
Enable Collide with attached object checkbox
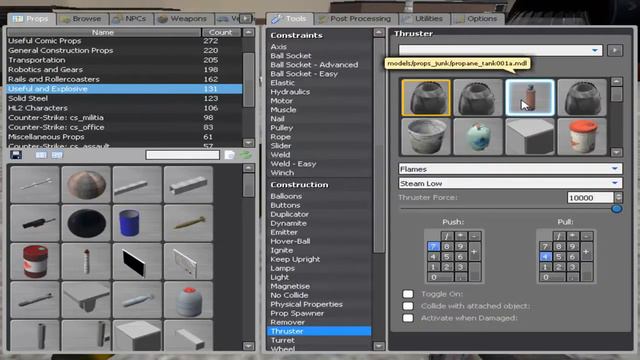408,306
